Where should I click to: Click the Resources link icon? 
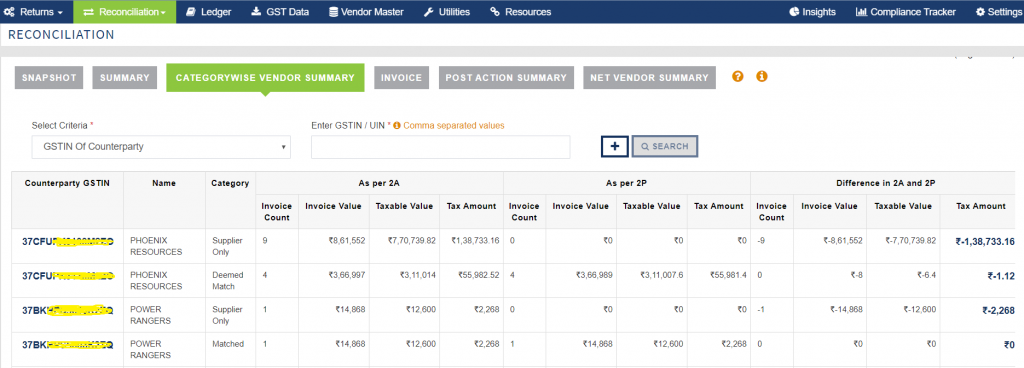click(x=495, y=12)
